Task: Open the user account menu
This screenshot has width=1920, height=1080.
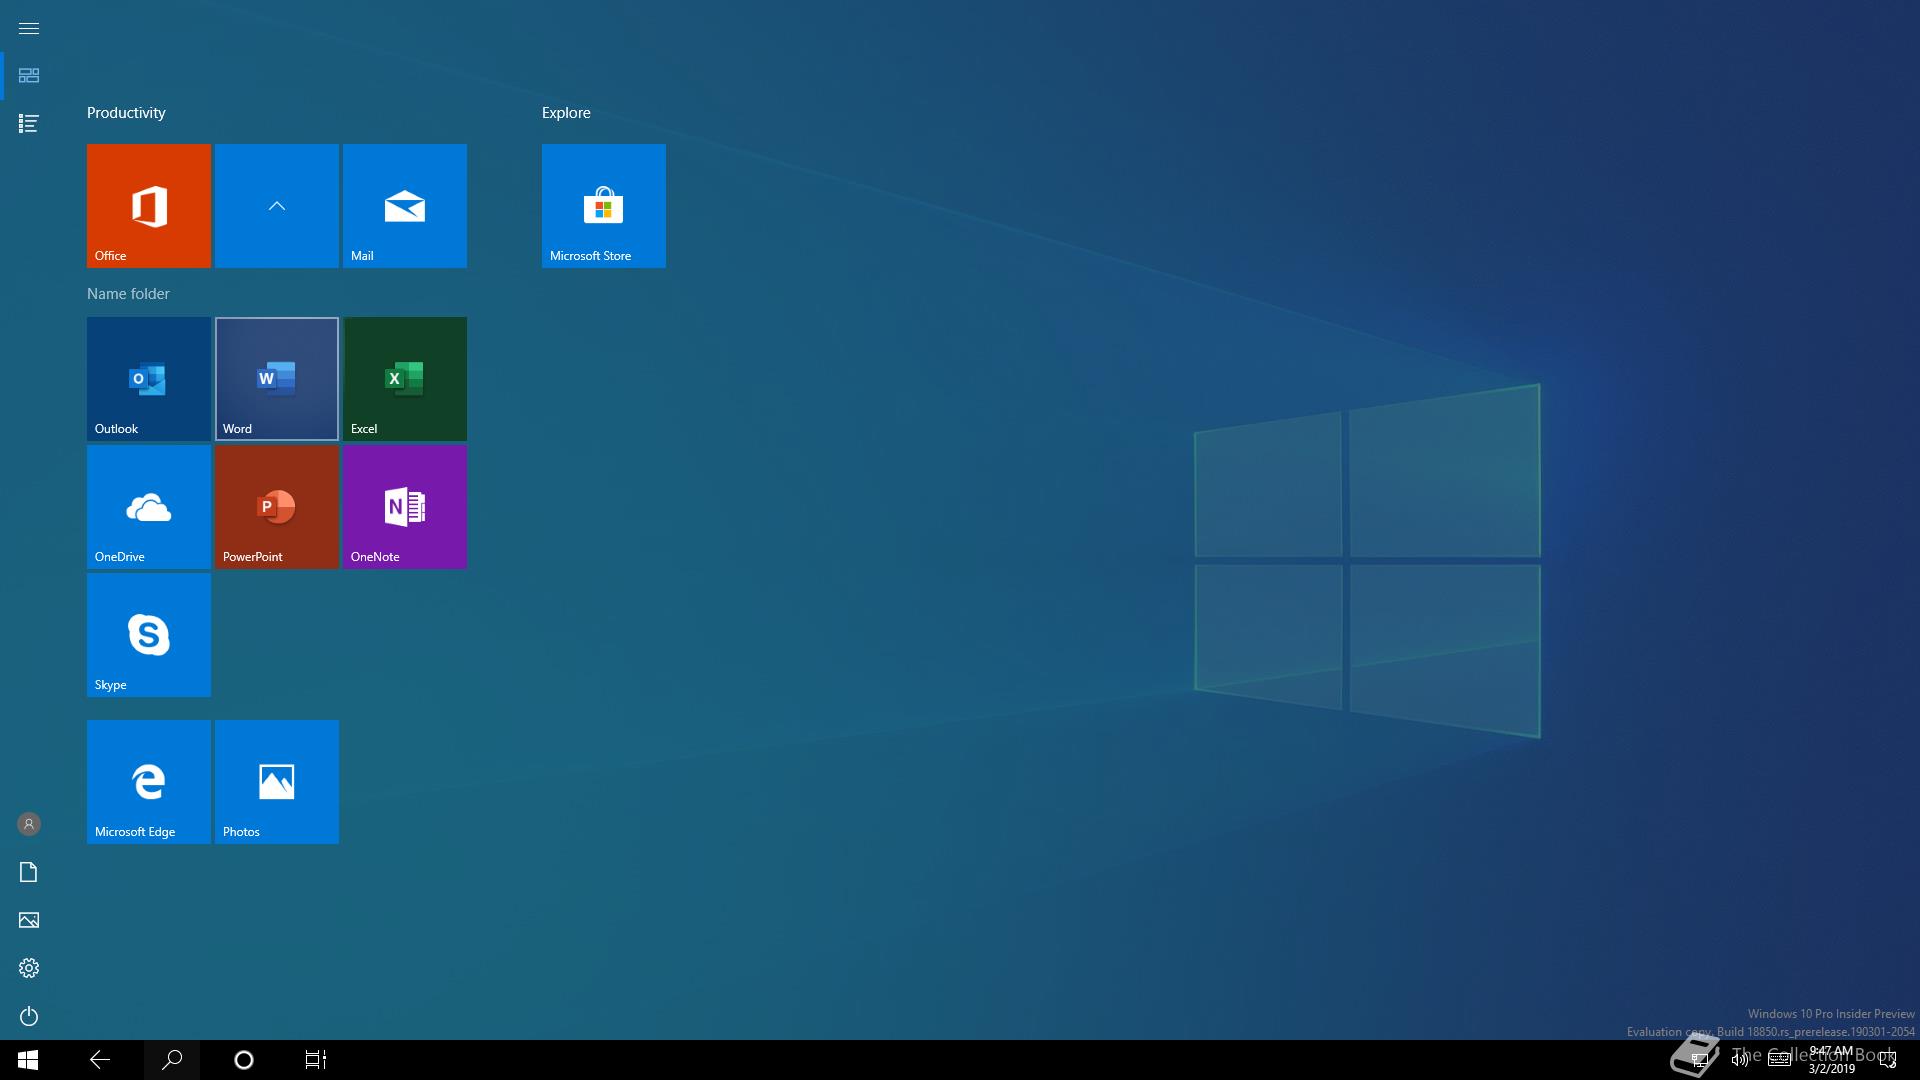Action: click(29, 824)
